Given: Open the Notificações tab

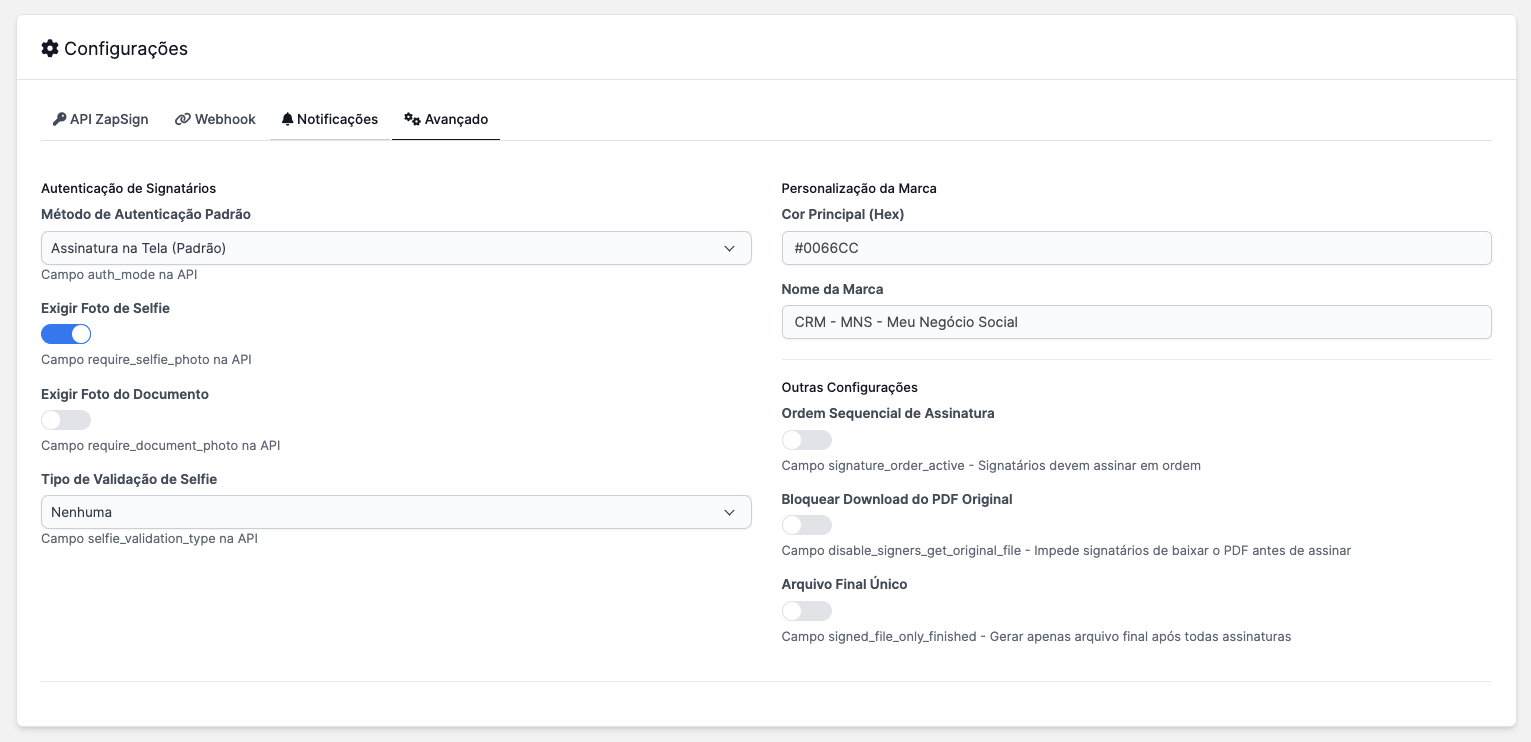Looking at the screenshot, I should click(329, 119).
